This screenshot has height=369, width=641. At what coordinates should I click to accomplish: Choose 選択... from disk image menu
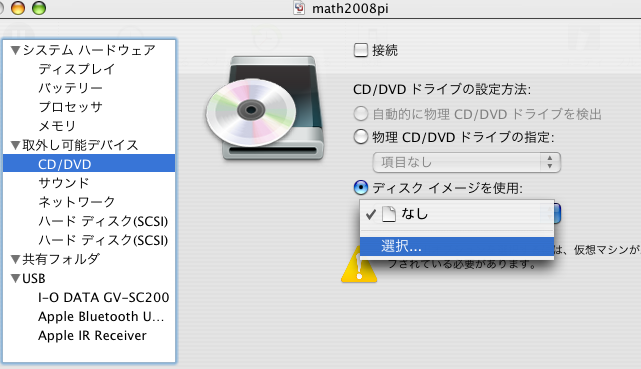(457, 246)
